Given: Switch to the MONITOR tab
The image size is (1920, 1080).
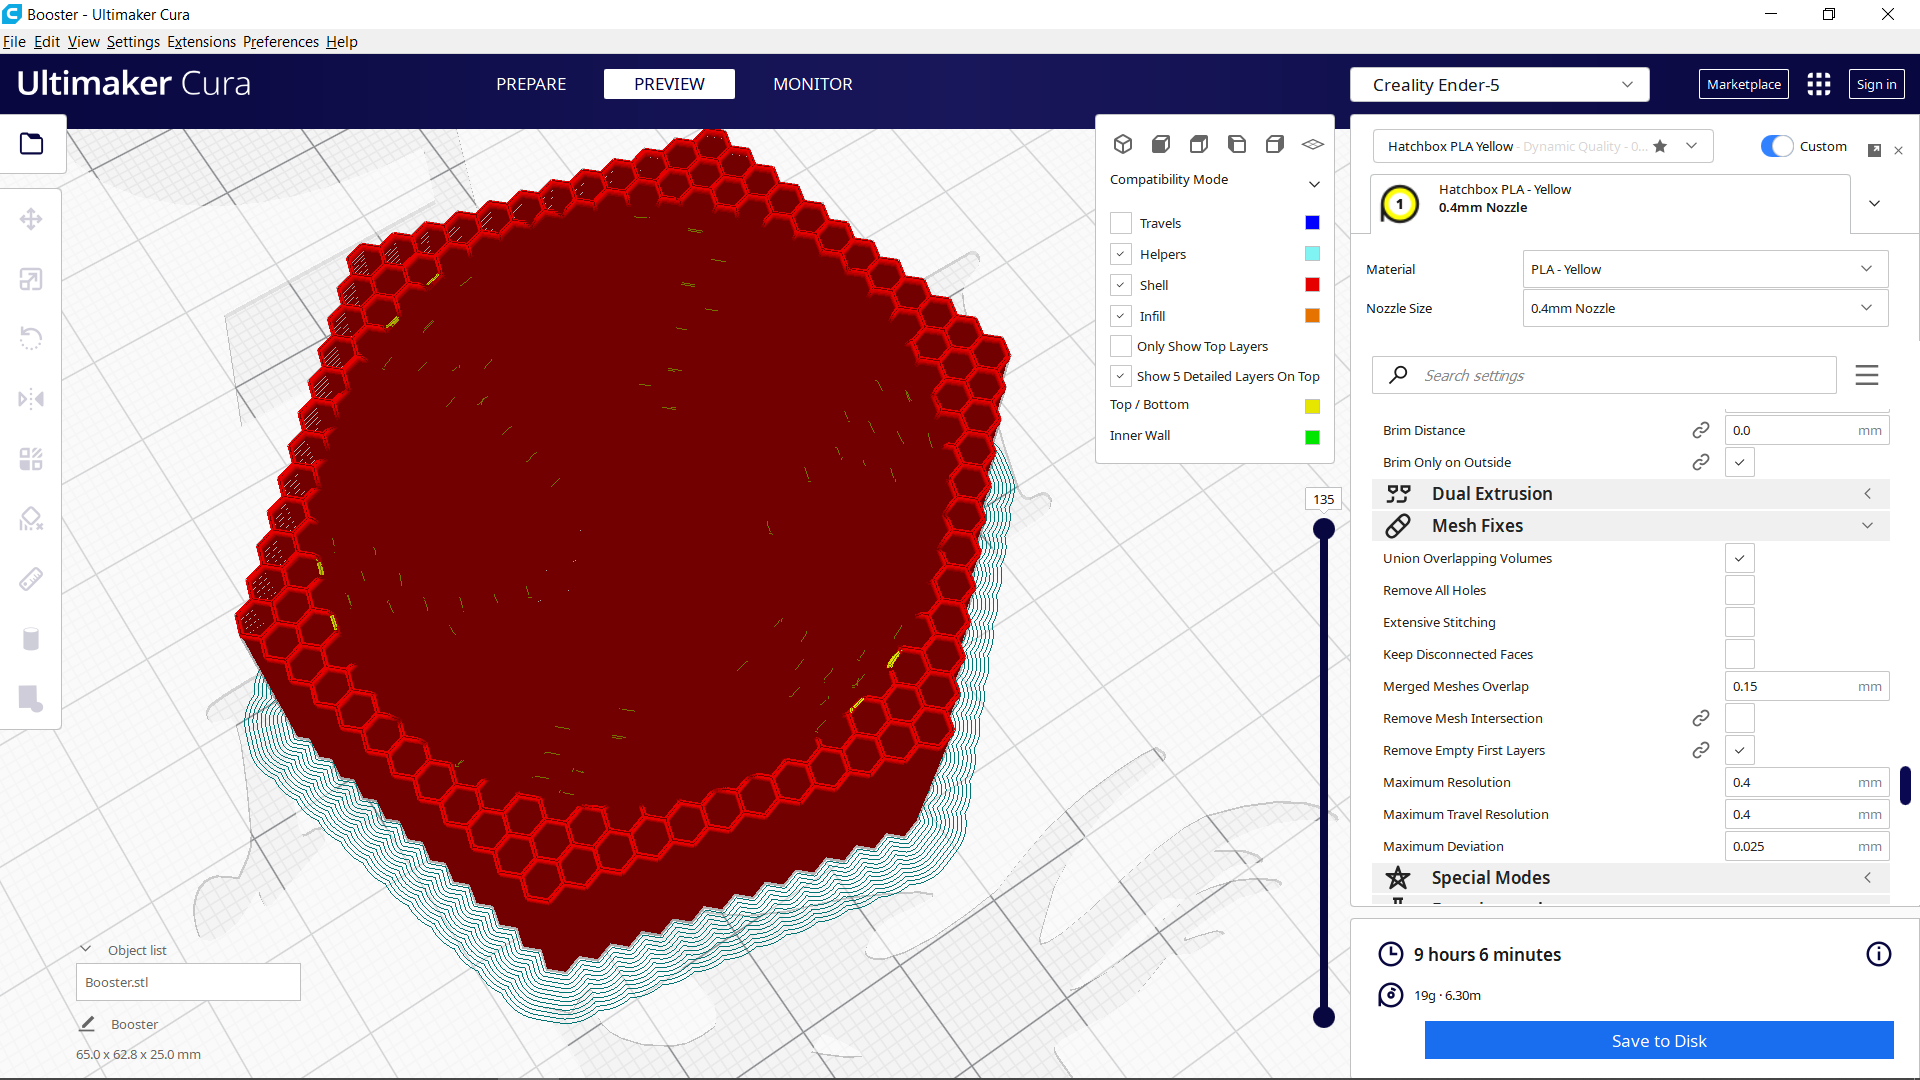Looking at the screenshot, I should (x=812, y=84).
